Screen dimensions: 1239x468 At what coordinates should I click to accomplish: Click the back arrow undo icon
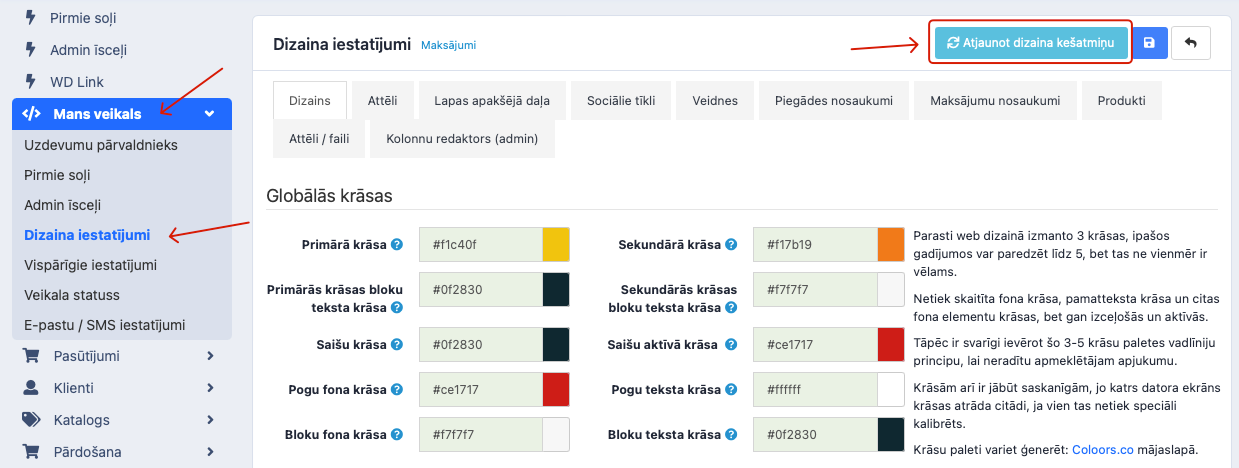pos(1190,43)
